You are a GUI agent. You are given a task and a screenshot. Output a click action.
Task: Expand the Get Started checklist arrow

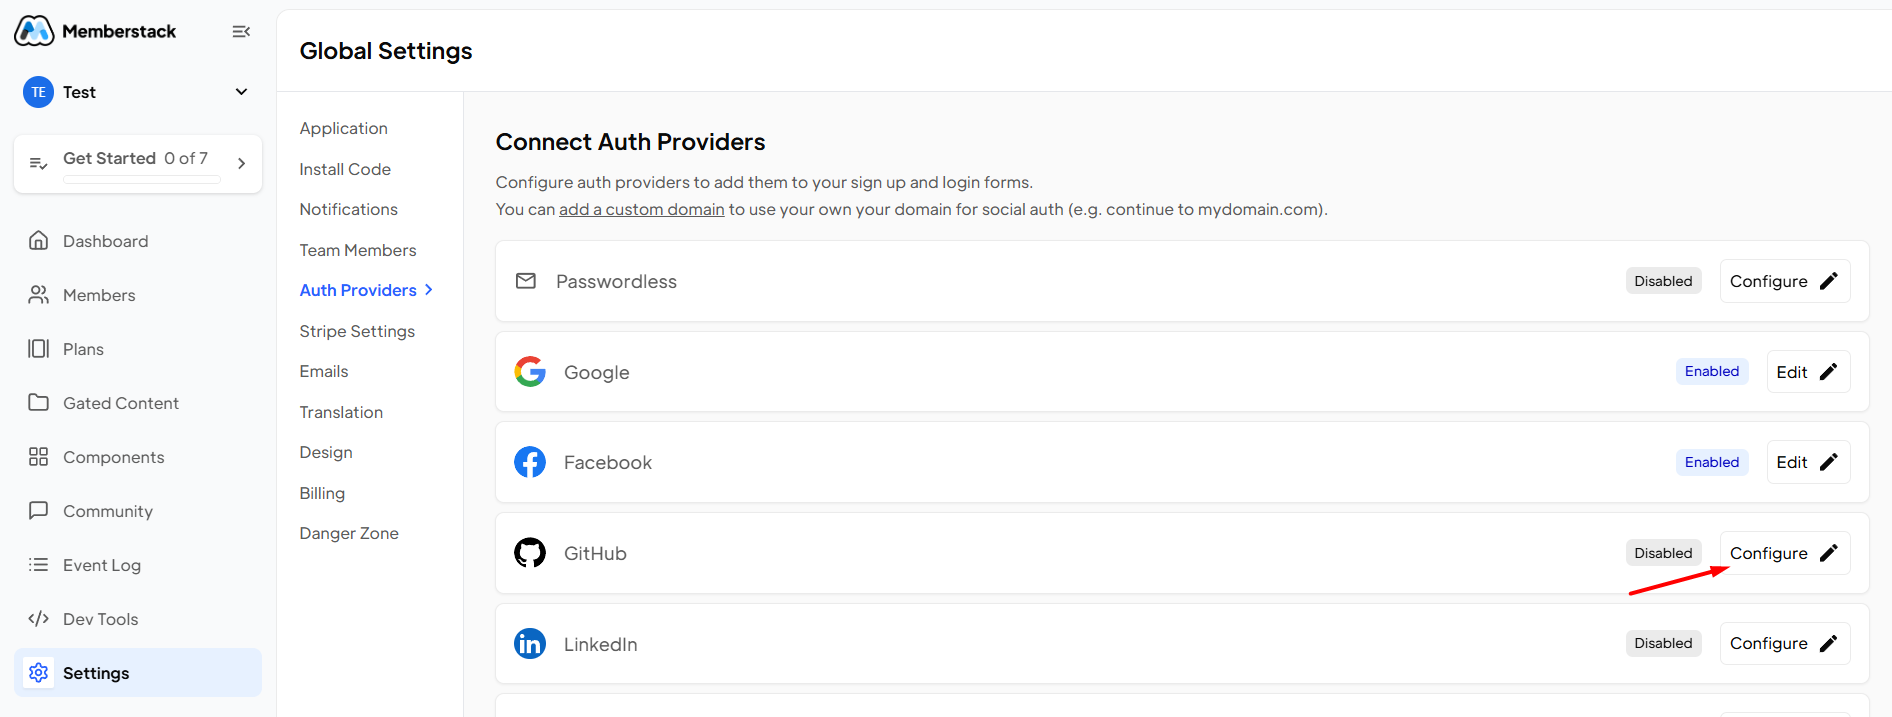(x=241, y=163)
